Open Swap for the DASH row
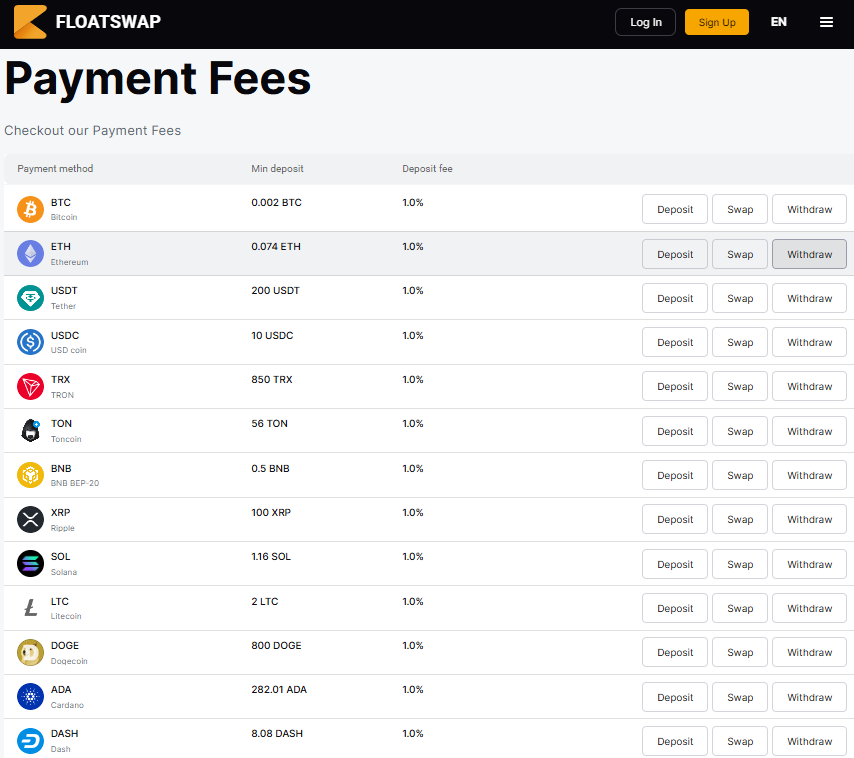 [740, 742]
